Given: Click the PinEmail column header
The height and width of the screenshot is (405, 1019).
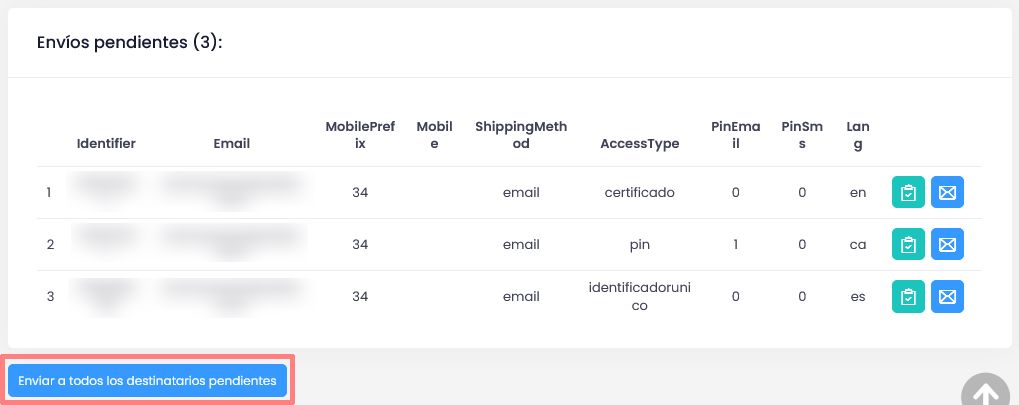Looking at the screenshot, I should (x=735, y=135).
